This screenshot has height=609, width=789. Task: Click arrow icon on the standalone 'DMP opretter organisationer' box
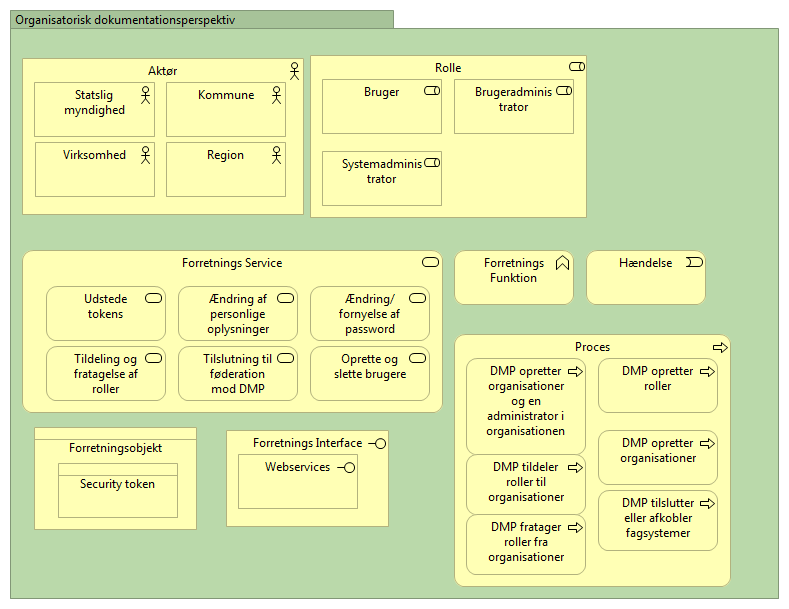(707, 443)
